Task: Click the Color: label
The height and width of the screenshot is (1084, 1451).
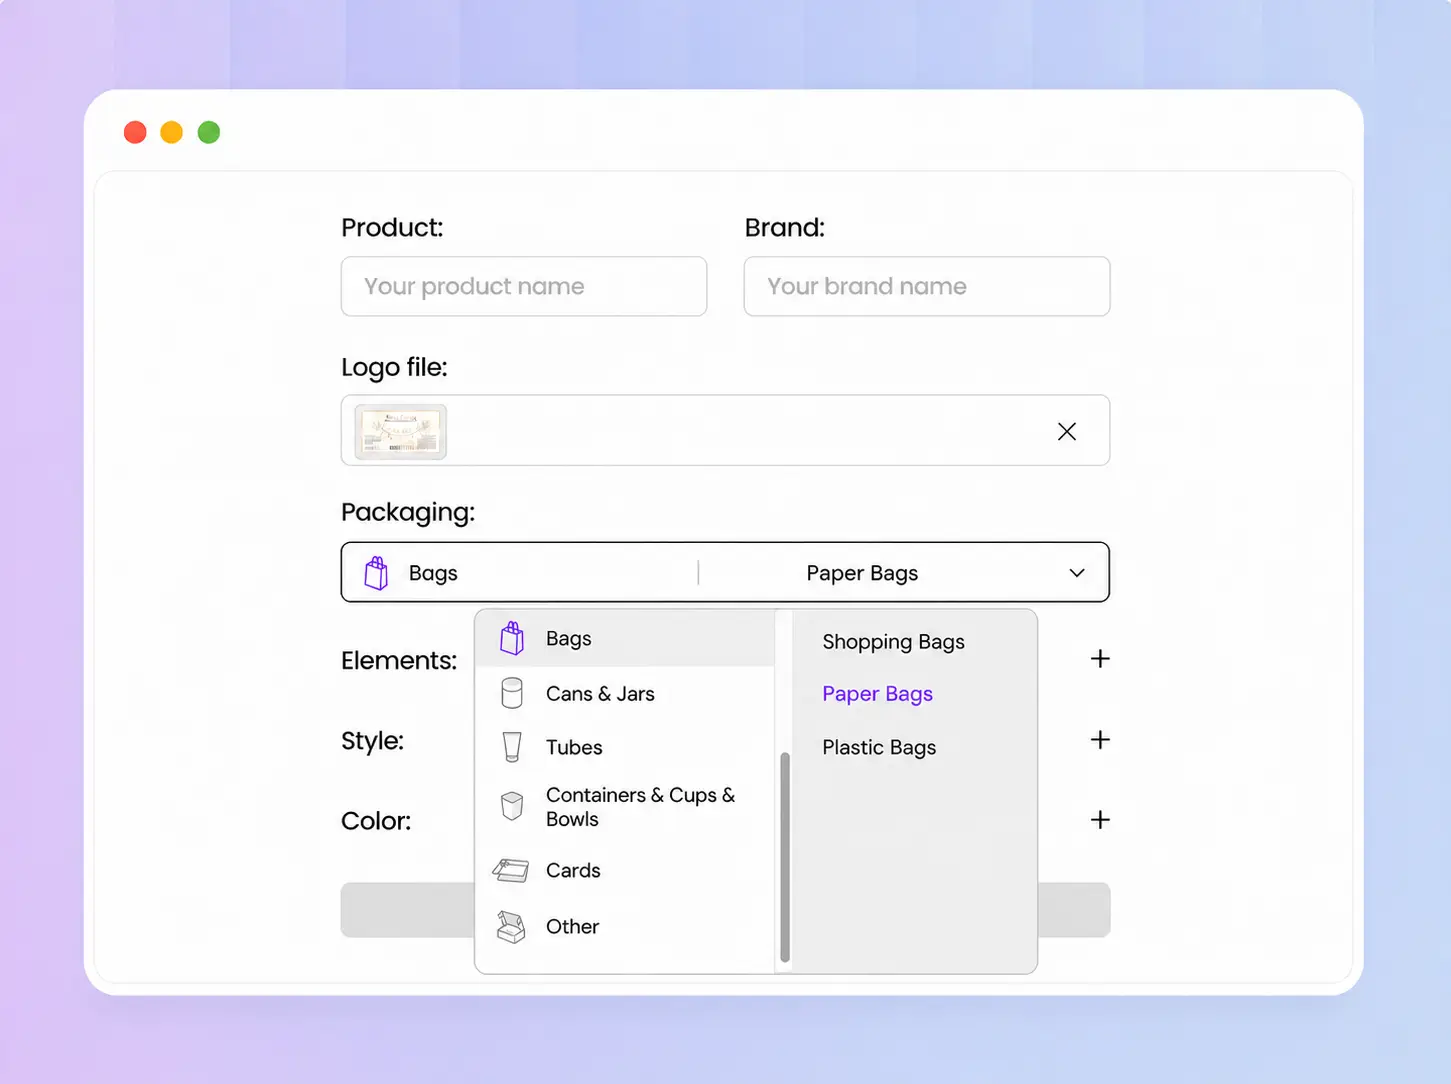Action: coord(376,821)
